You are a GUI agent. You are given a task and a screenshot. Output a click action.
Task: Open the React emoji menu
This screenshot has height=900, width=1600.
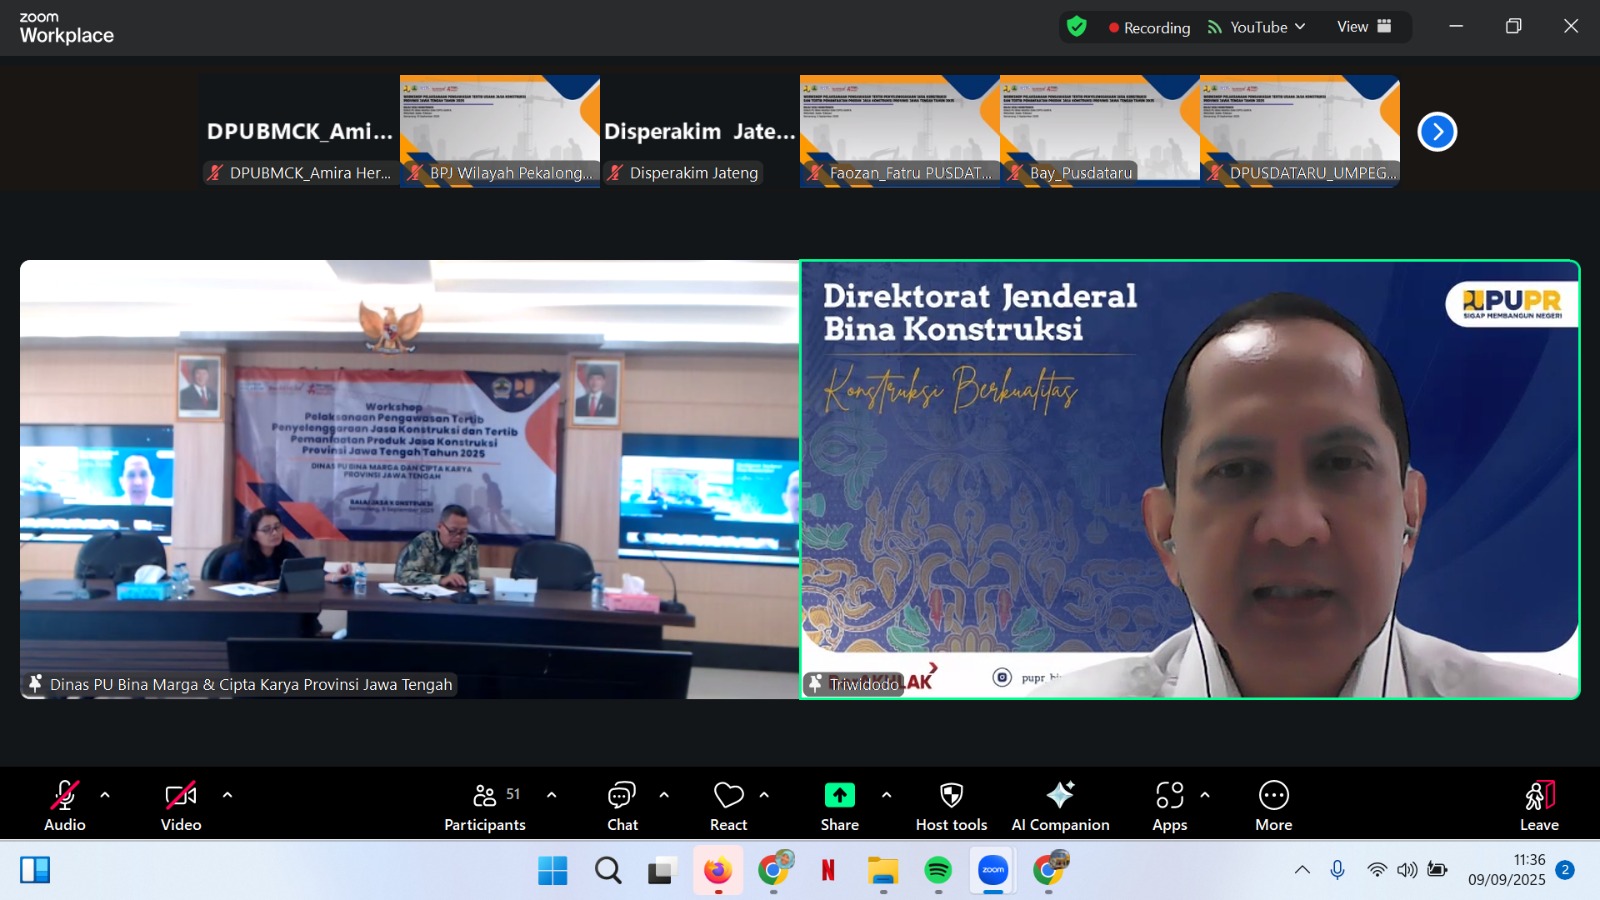point(728,806)
